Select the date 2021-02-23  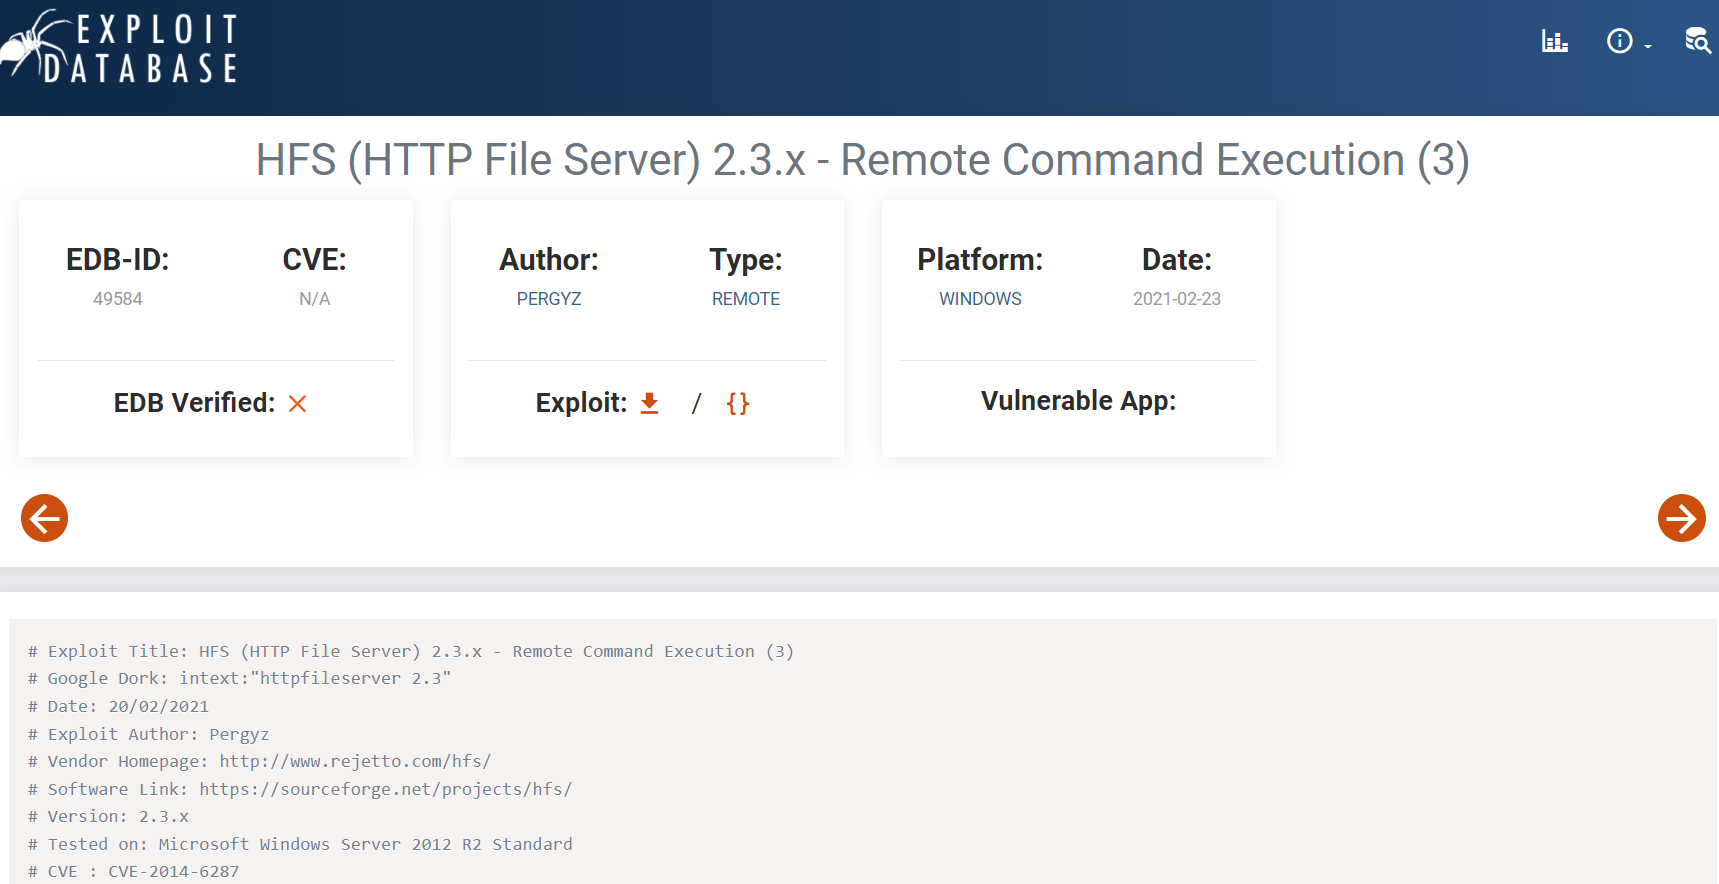click(1177, 299)
